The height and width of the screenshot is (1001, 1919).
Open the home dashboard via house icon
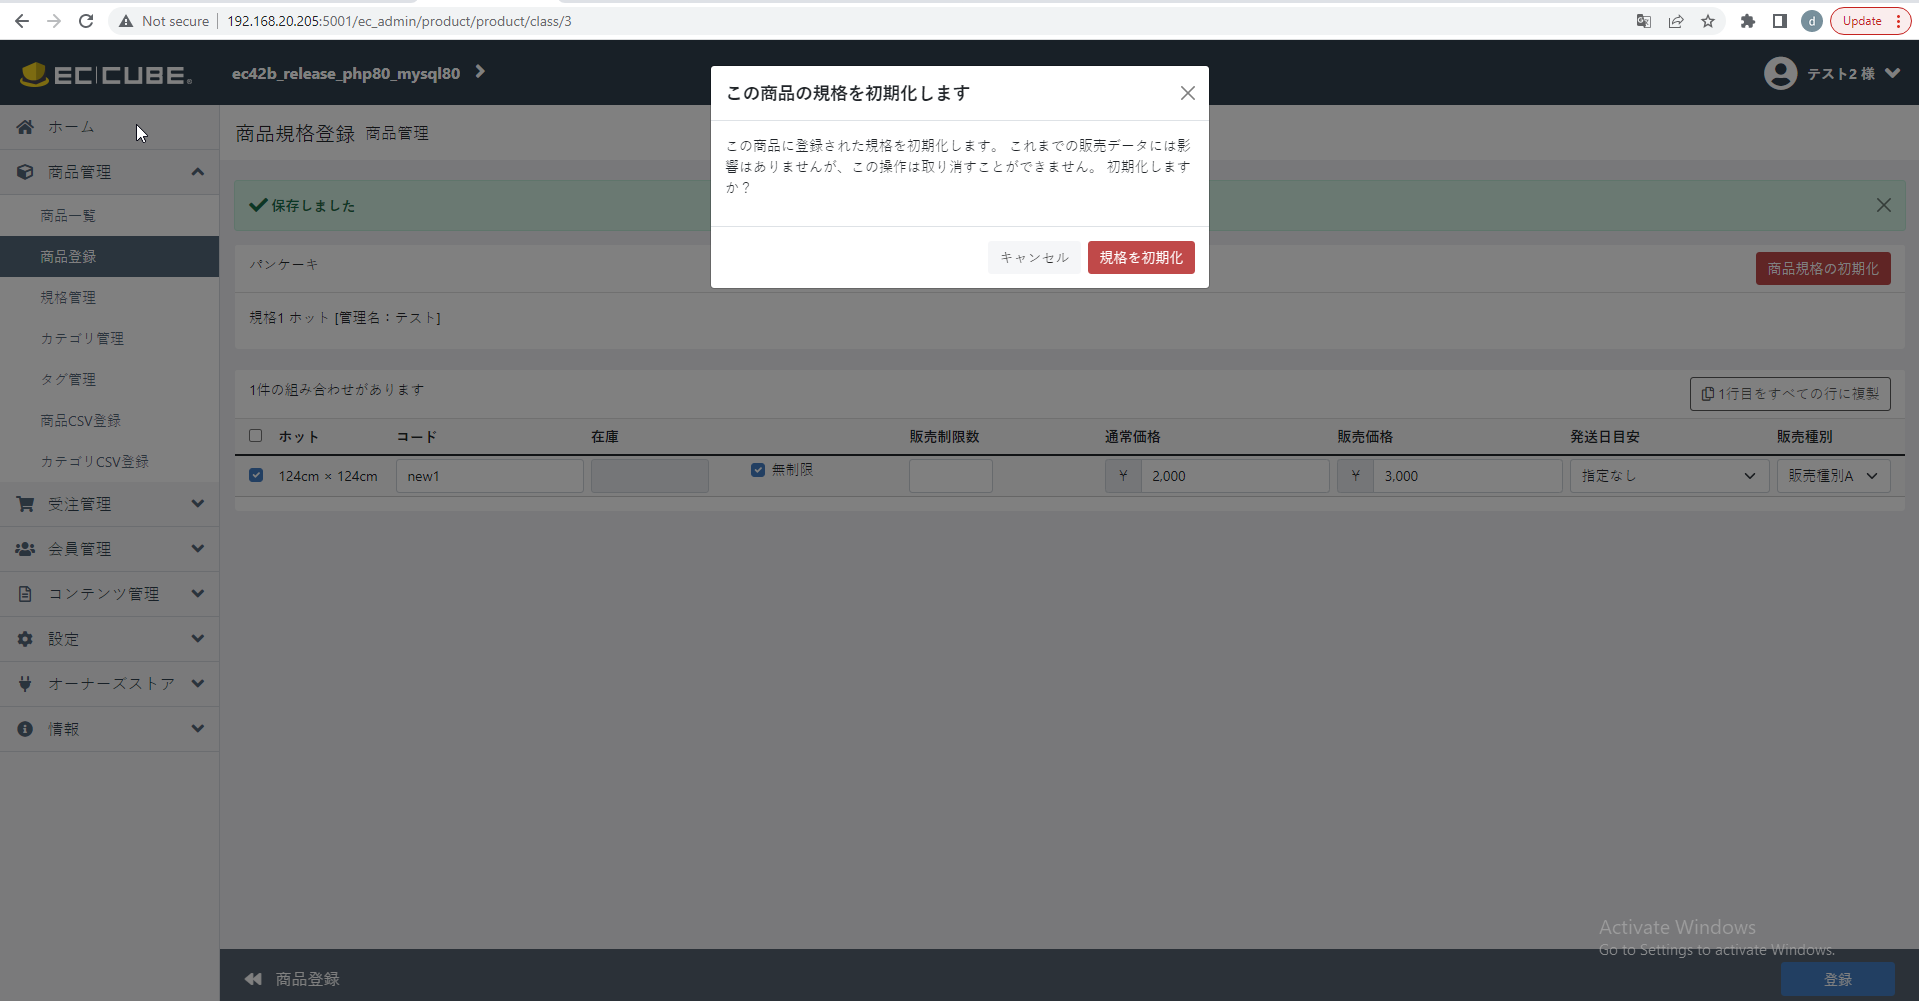[x=24, y=127]
